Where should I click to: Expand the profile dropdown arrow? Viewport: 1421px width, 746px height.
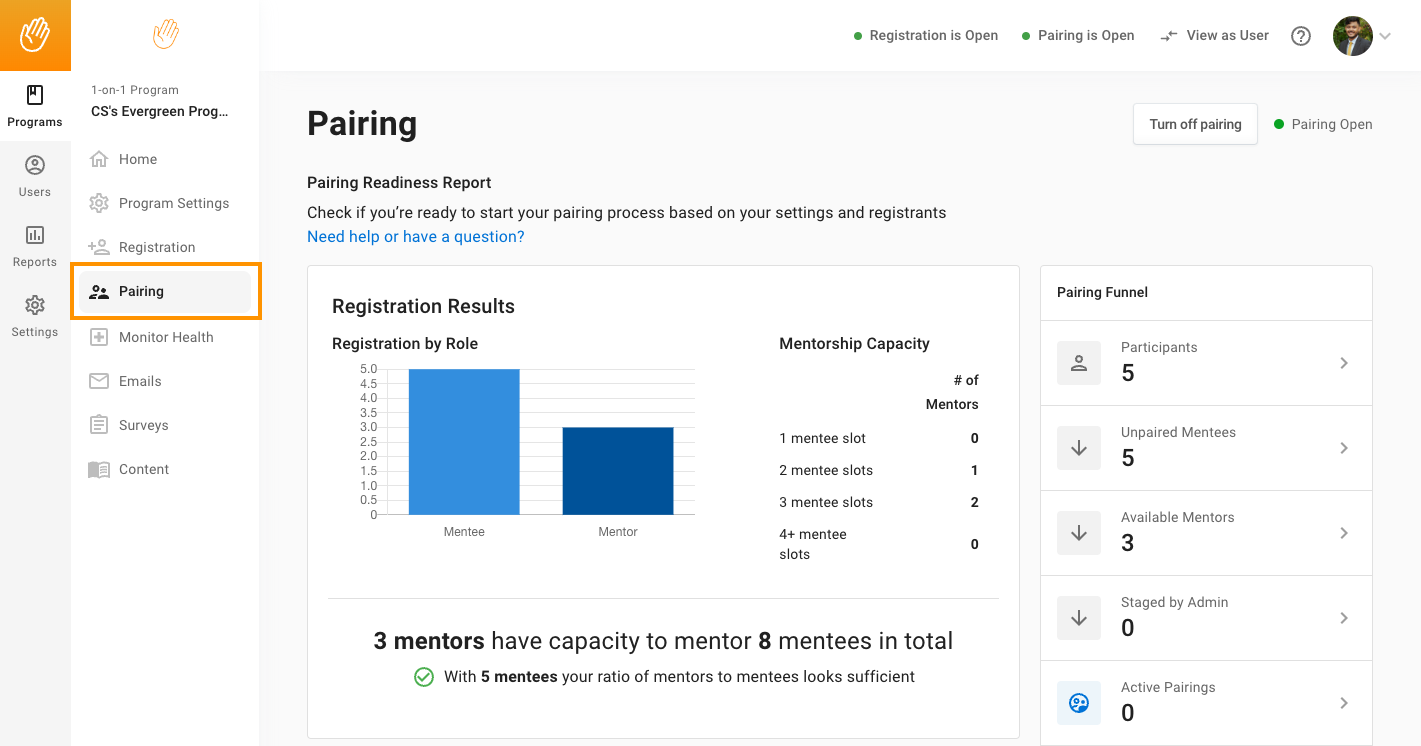click(x=1385, y=36)
